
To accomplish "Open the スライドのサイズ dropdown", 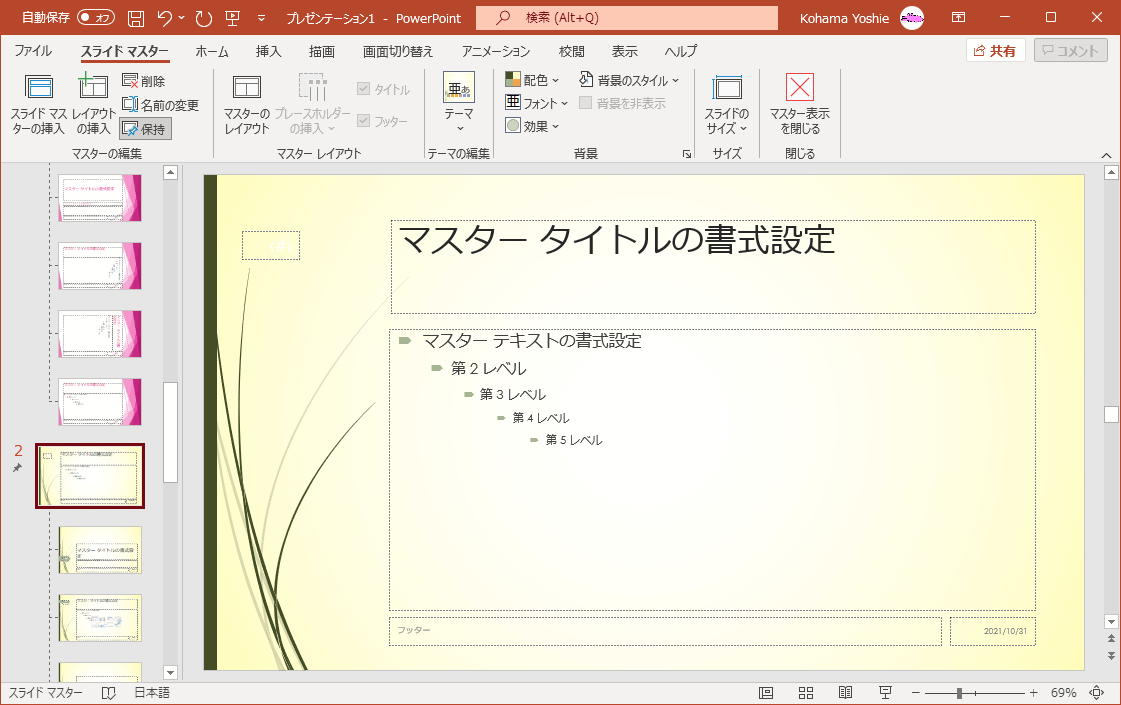I will coord(727,104).
